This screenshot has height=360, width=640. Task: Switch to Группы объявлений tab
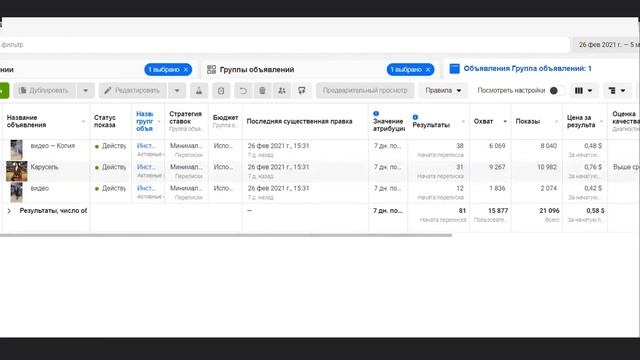257,70
